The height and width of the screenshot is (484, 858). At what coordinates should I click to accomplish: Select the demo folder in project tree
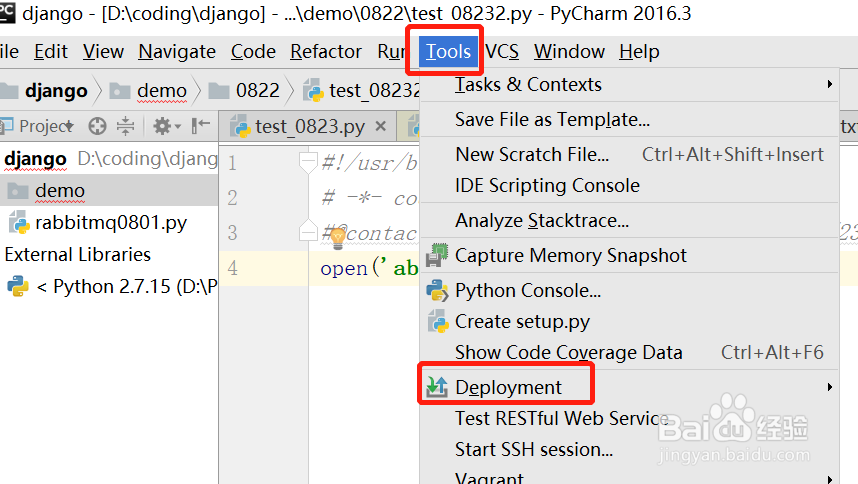(x=60, y=190)
